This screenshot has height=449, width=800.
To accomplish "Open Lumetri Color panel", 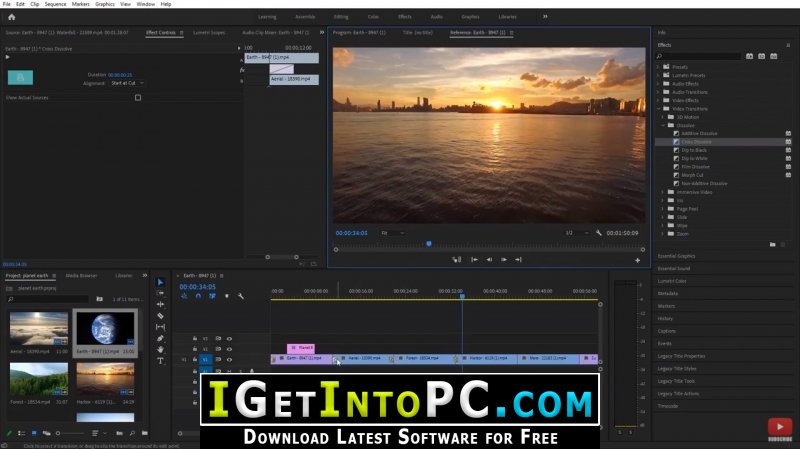I will [671, 281].
